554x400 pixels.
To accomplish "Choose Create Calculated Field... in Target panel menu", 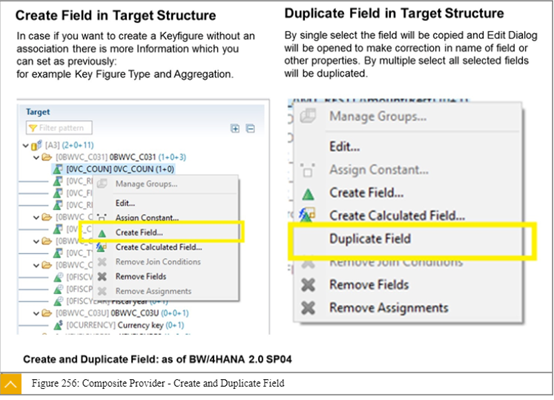I will 159,247.
